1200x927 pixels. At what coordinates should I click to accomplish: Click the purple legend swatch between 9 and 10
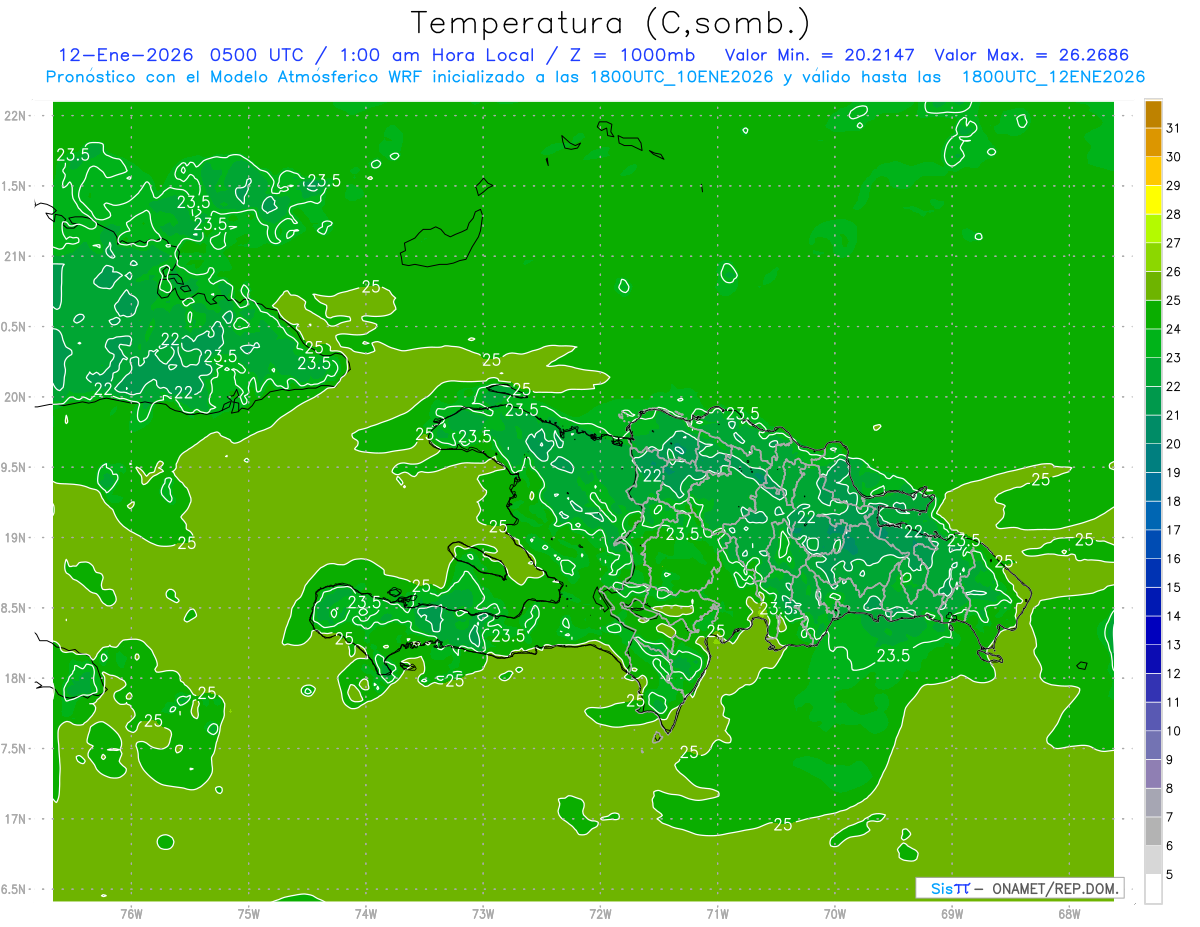coord(1153,745)
